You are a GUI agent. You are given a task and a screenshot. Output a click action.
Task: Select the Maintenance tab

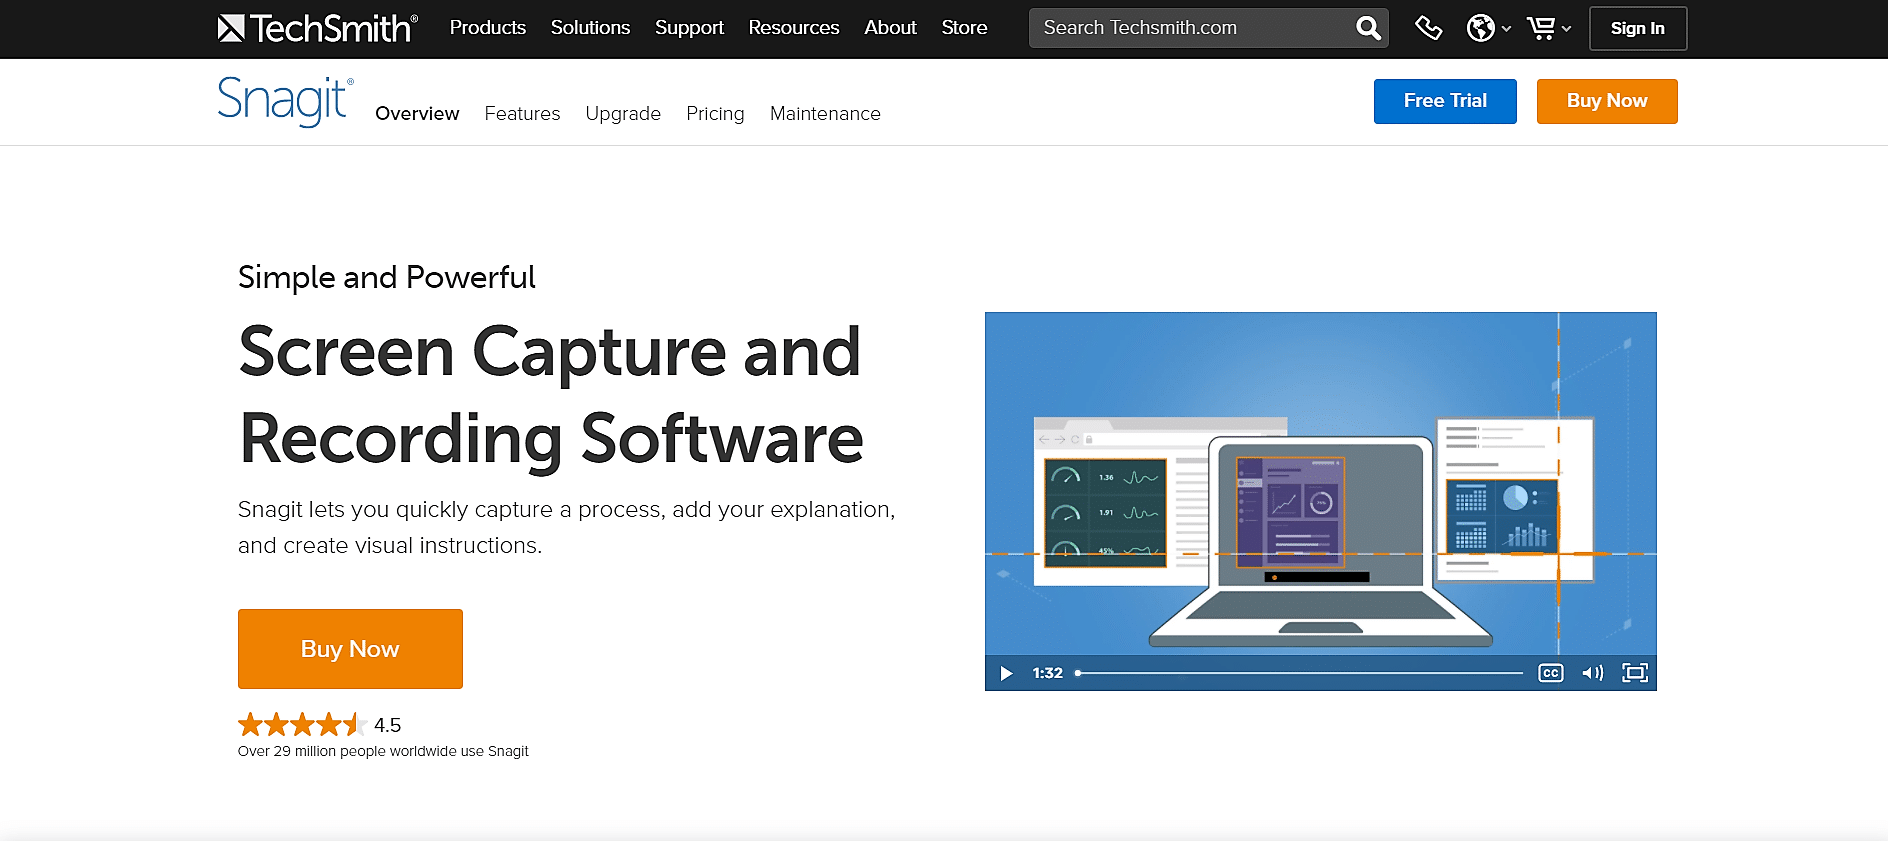(x=825, y=114)
